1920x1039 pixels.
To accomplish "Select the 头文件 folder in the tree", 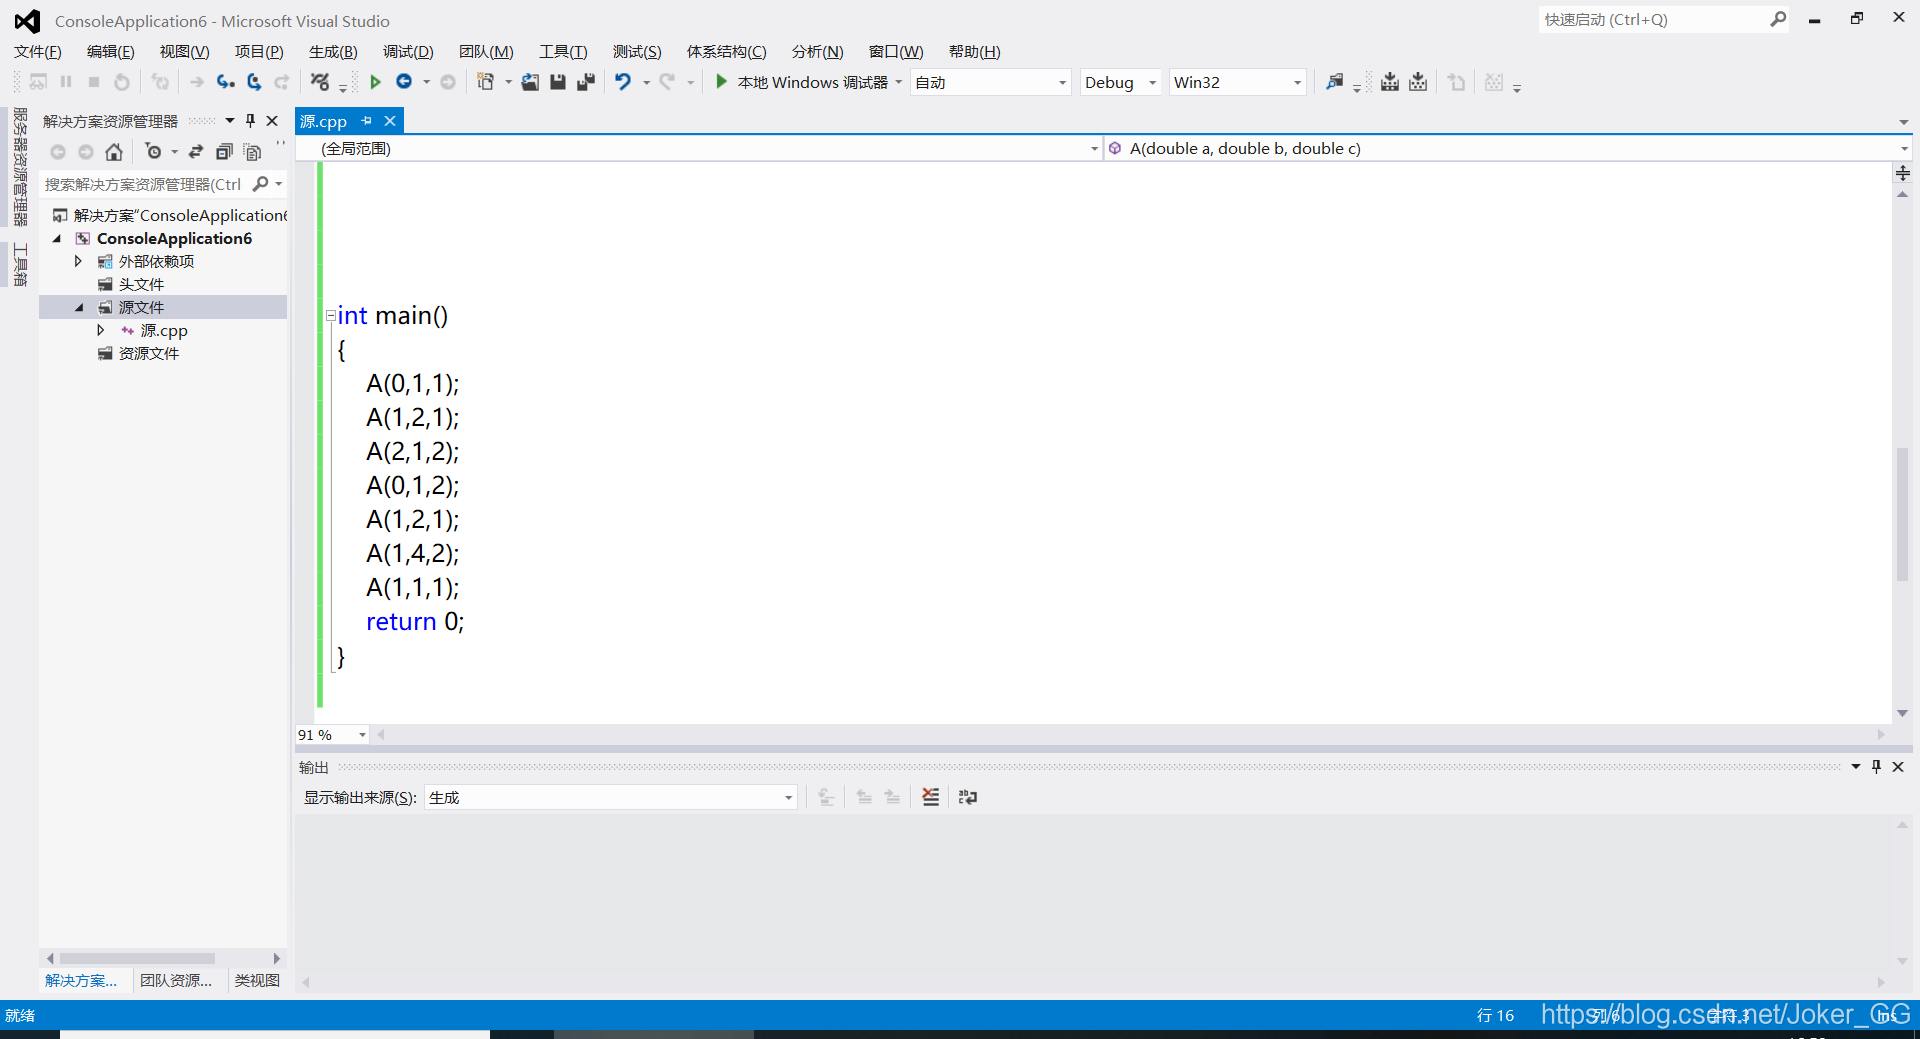I will pos(141,284).
